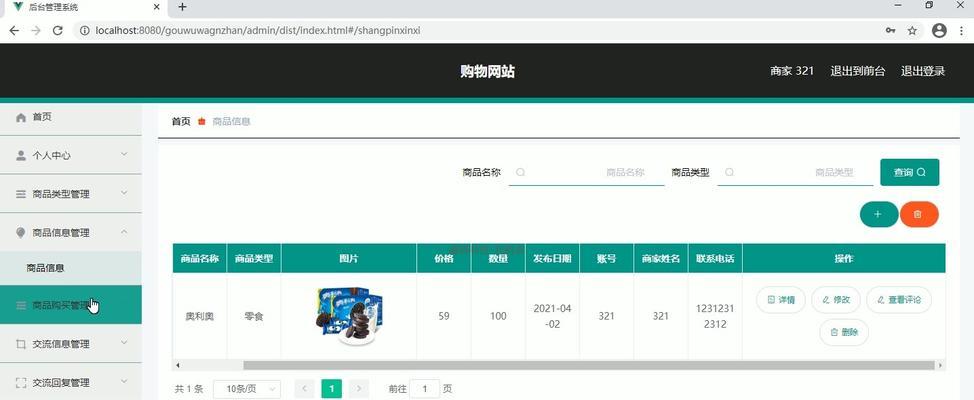Viewport: 974px width, 400px height.
Task: Open the saved password key icon
Action: tap(890, 30)
